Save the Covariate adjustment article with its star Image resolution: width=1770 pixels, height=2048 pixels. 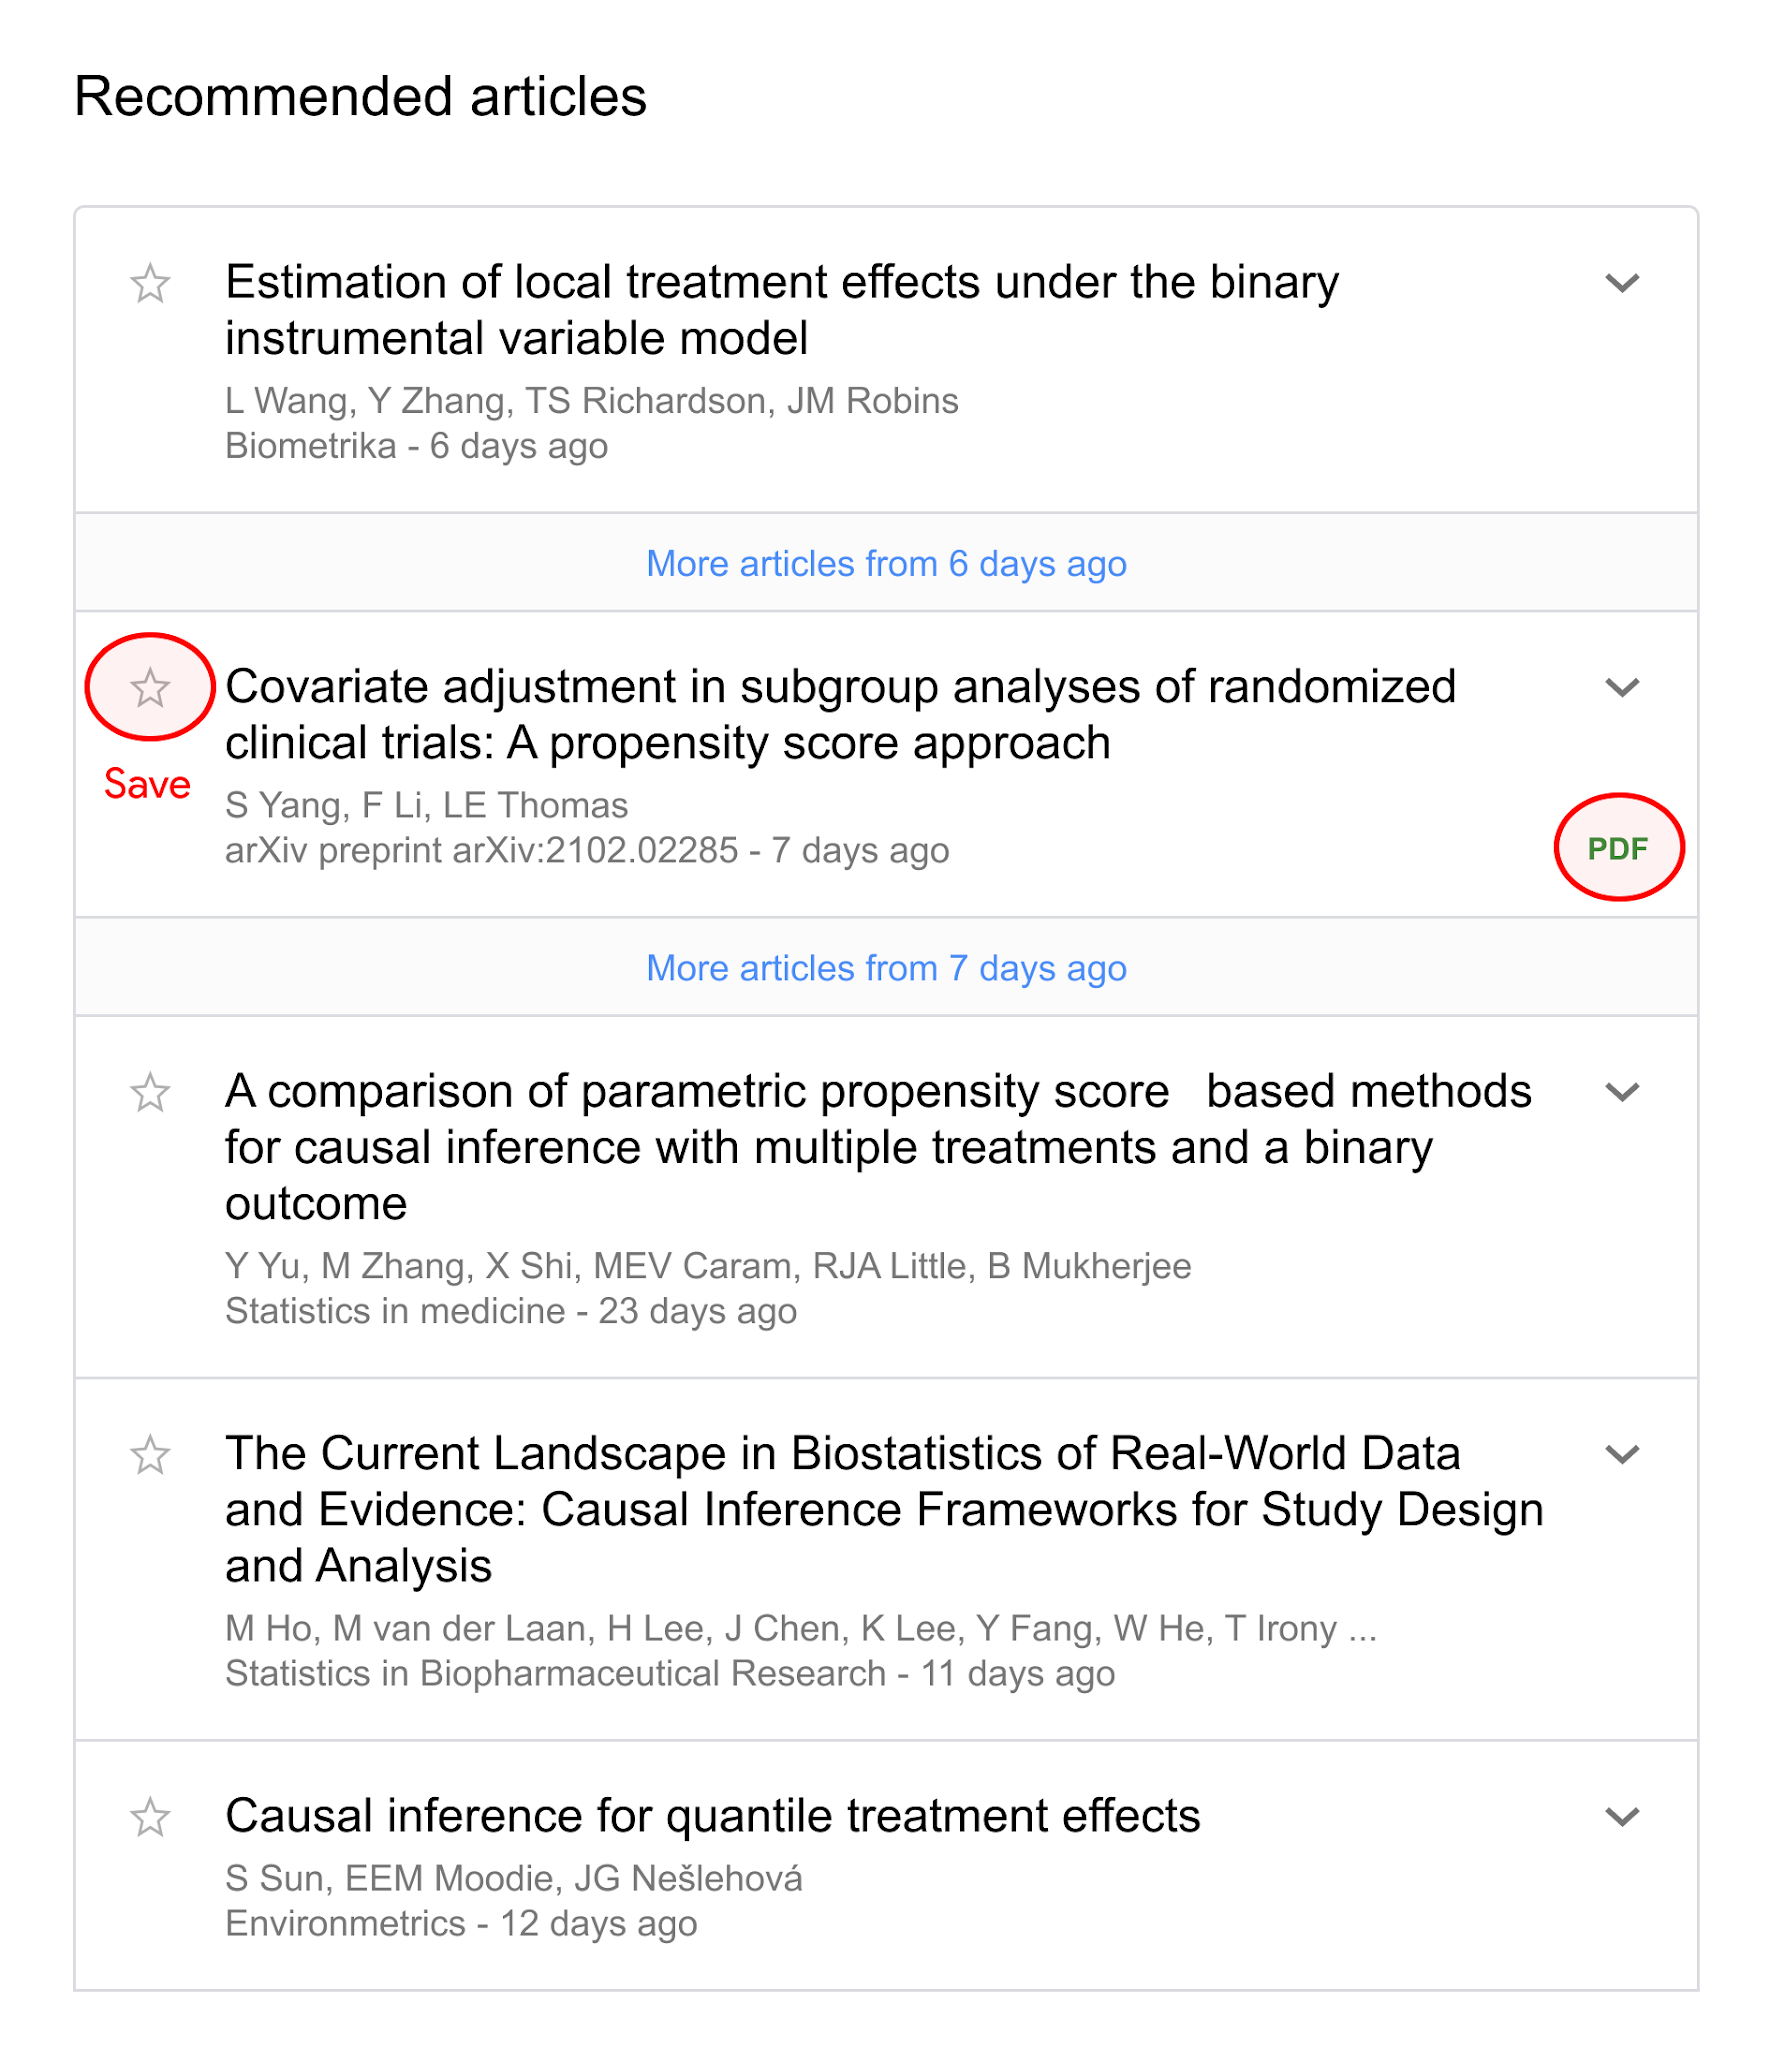(x=150, y=688)
